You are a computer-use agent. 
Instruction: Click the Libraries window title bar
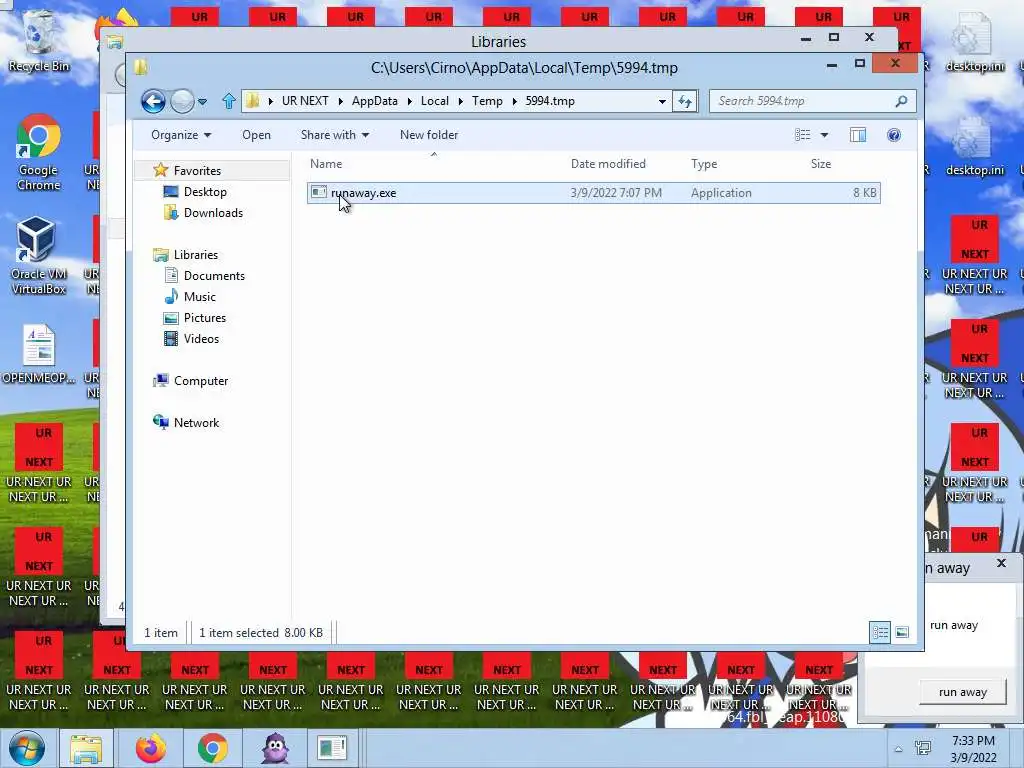click(x=498, y=41)
